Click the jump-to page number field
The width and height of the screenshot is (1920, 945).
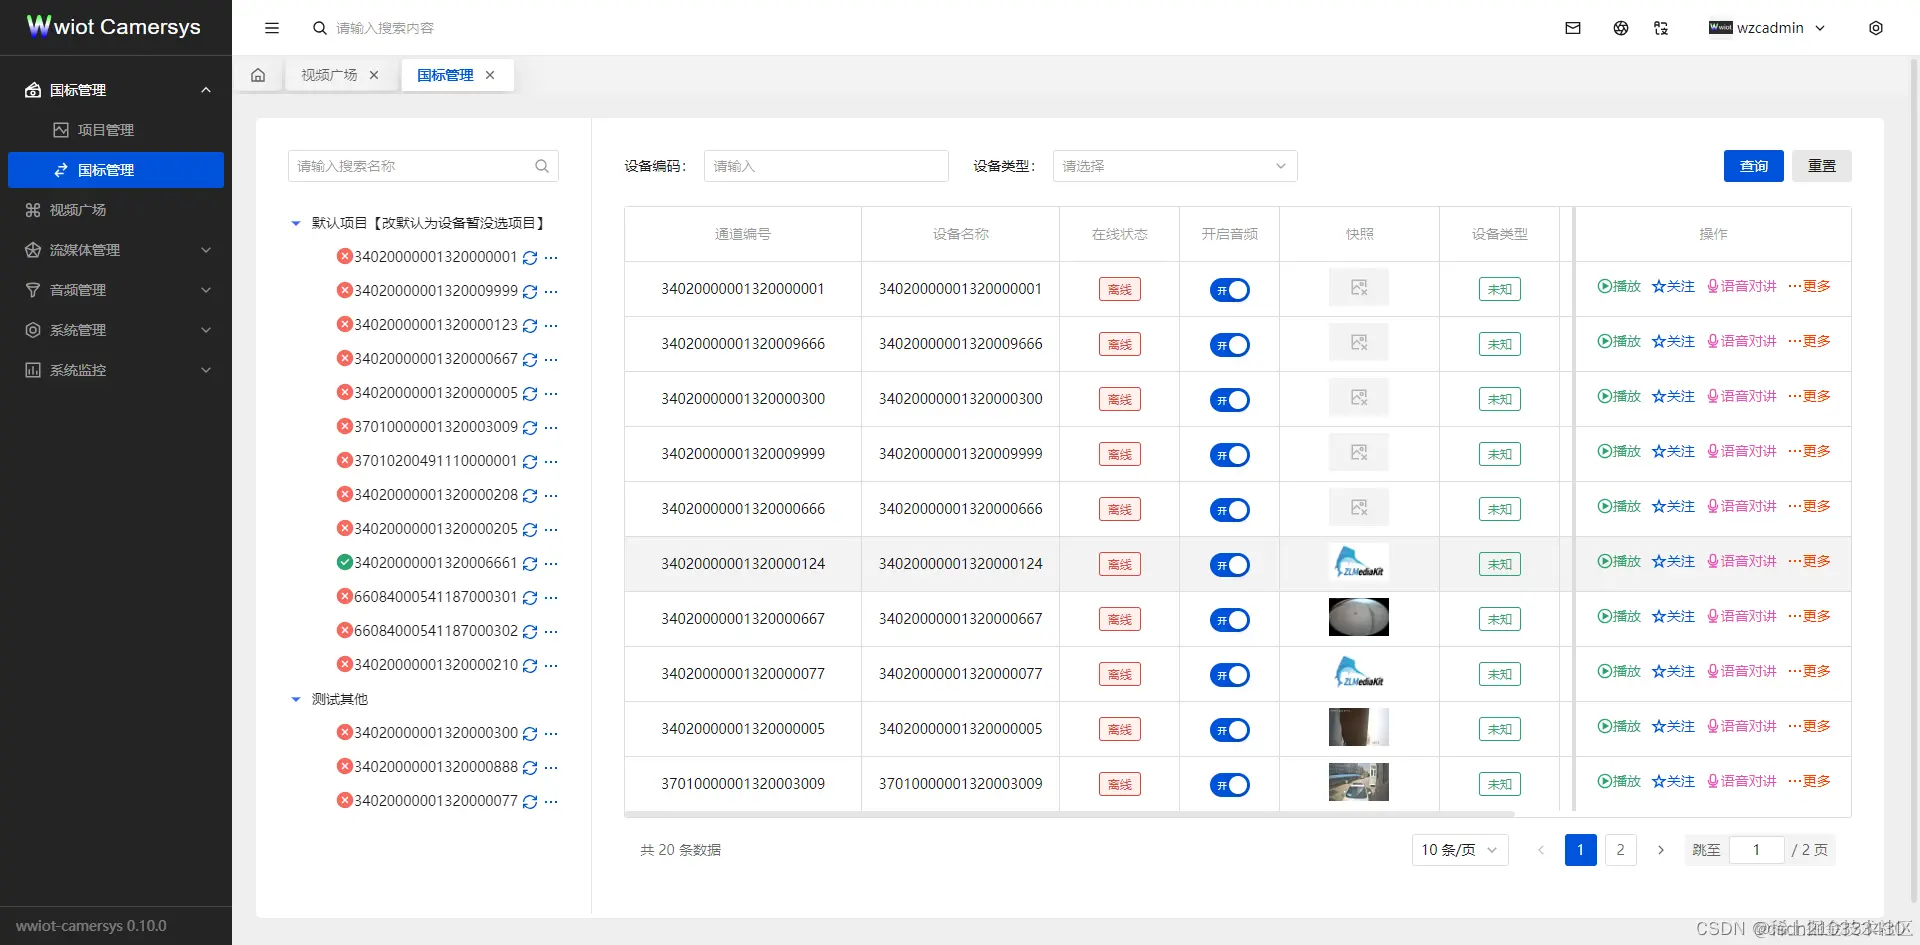pos(1756,850)
